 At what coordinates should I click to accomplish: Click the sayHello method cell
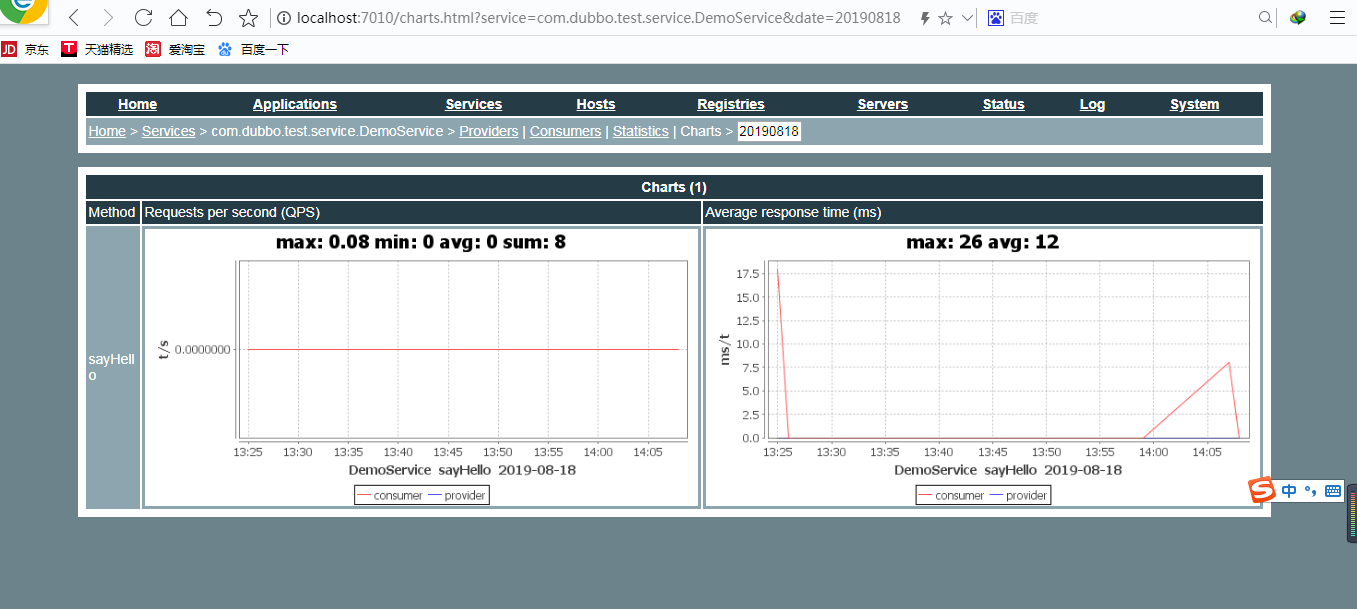coord(113,367)
